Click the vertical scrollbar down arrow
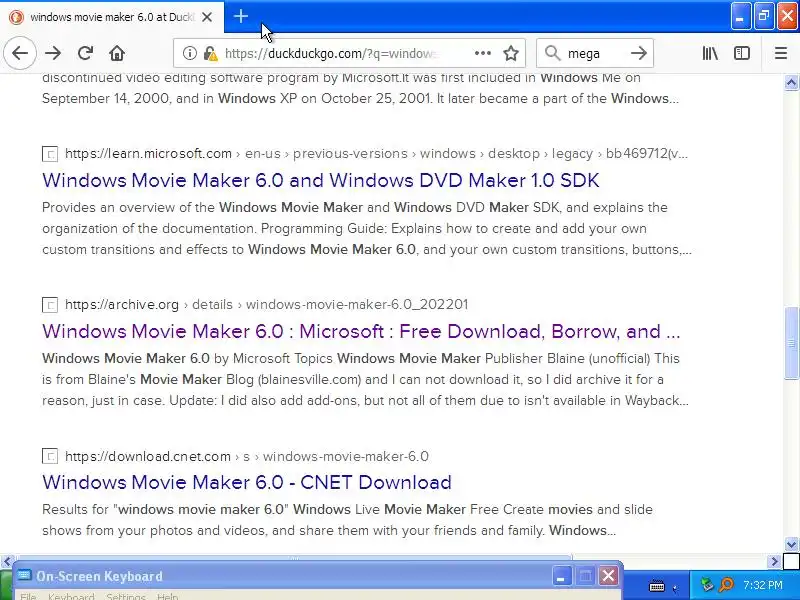 (x=791, y=544)
